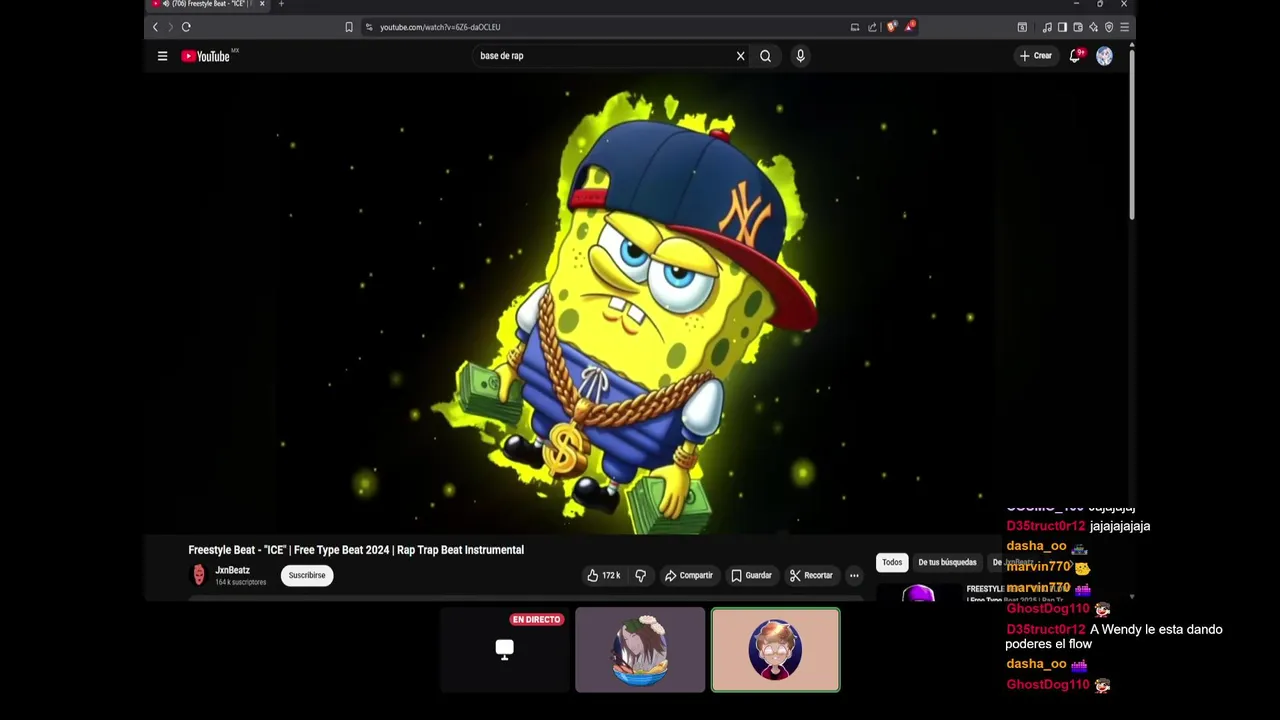Select the Freestyle Beat browser tab
1280x720 pixels.
208,4
